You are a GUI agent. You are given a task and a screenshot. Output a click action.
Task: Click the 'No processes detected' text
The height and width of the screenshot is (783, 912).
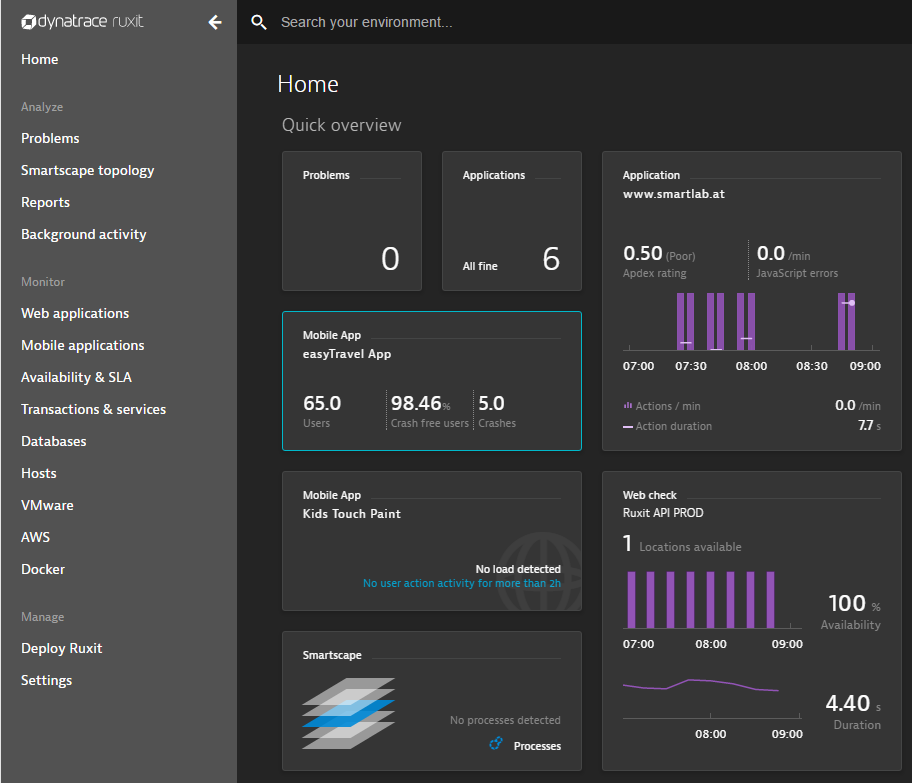505,720
